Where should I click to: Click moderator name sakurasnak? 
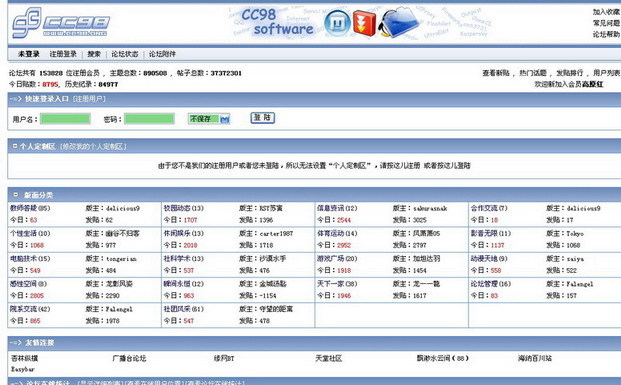[x=430, y=208]
